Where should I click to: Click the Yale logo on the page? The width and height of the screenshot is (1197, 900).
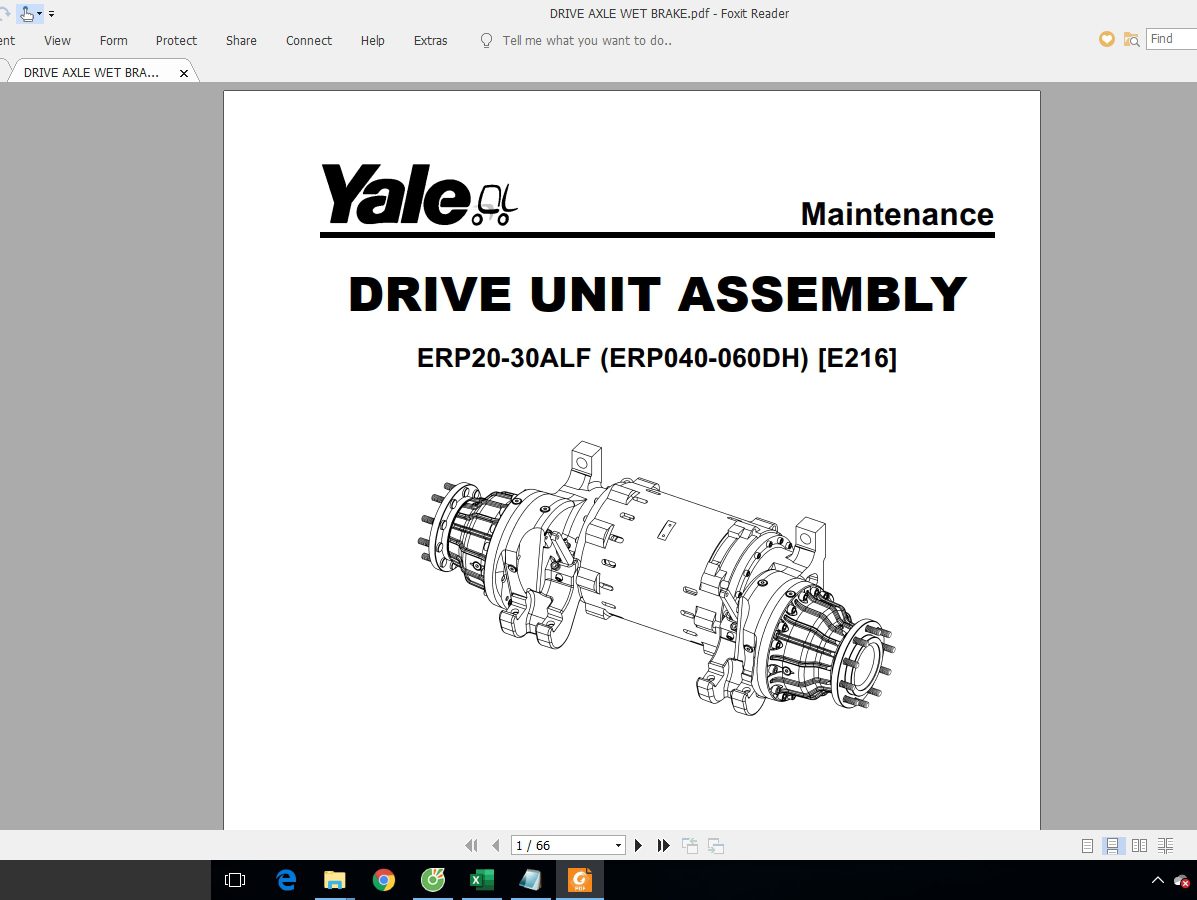point(418,195)
